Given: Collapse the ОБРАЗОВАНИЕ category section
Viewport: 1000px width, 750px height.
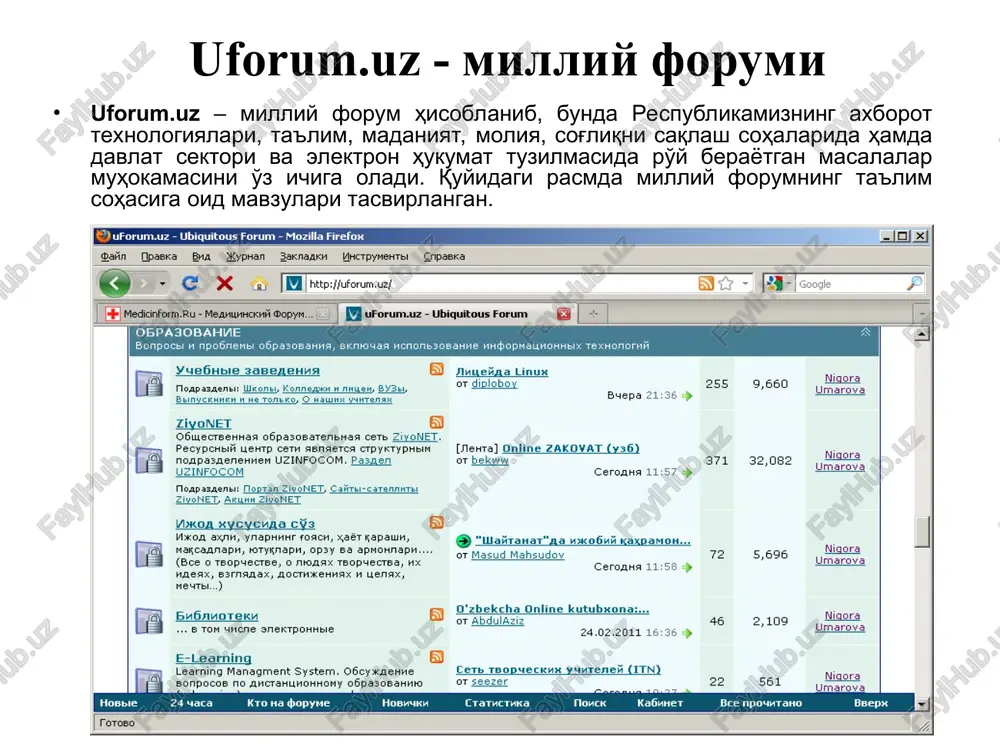Looking at the screenshot, I should point(865,332).
